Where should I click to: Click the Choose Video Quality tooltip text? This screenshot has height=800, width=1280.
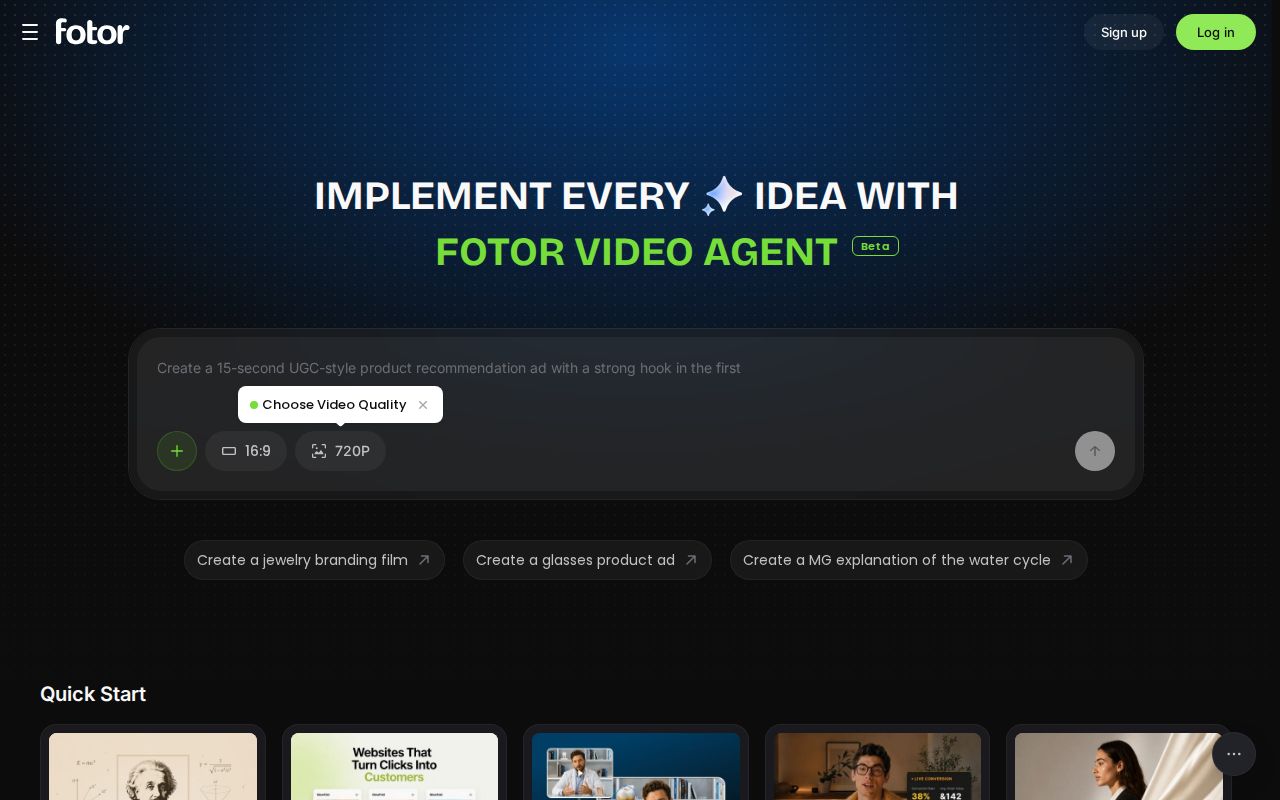pos(334,405)
